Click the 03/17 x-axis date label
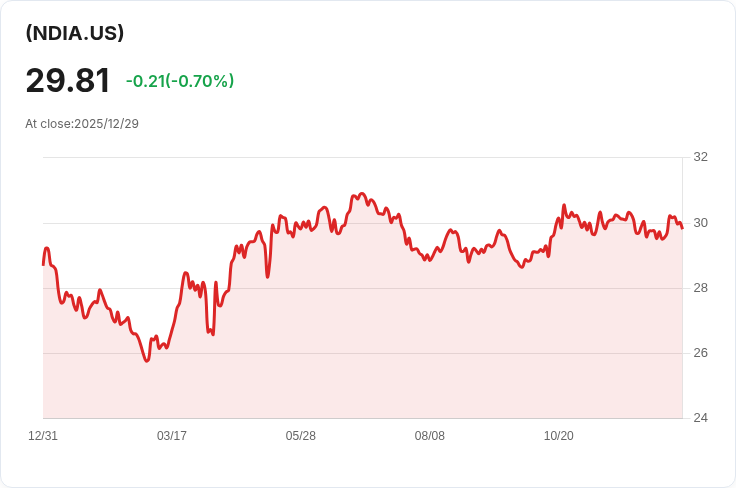The image size is (736, 488). pyautogui.click(x=172, y=436)
